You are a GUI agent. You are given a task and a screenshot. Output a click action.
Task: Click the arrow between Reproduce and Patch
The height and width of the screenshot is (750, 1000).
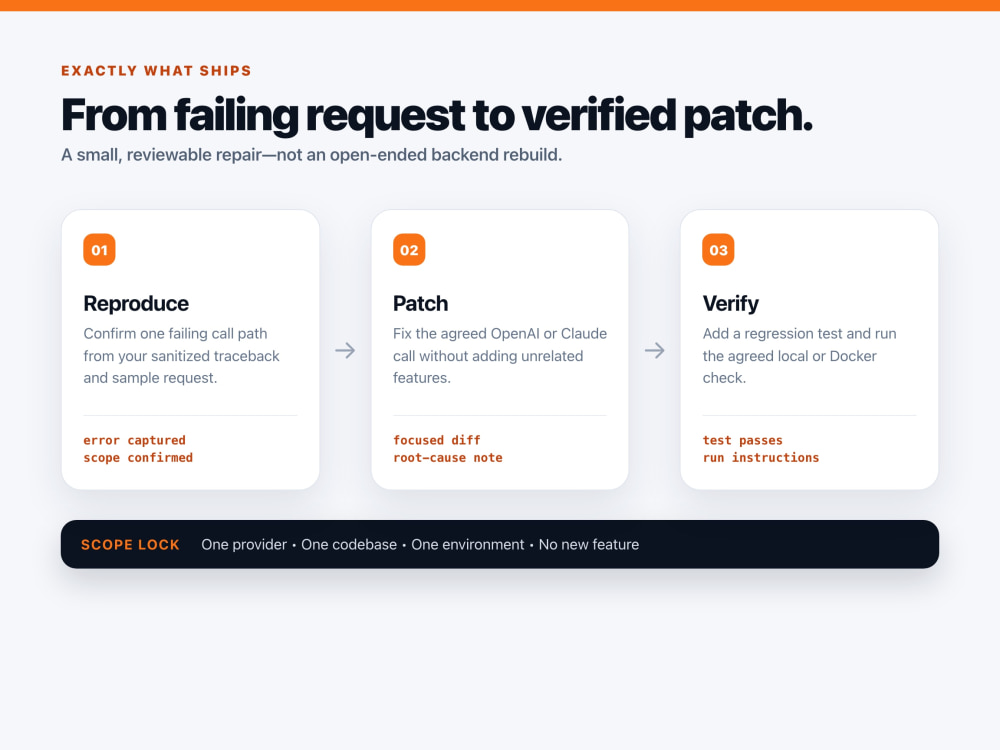coord(345,350)
